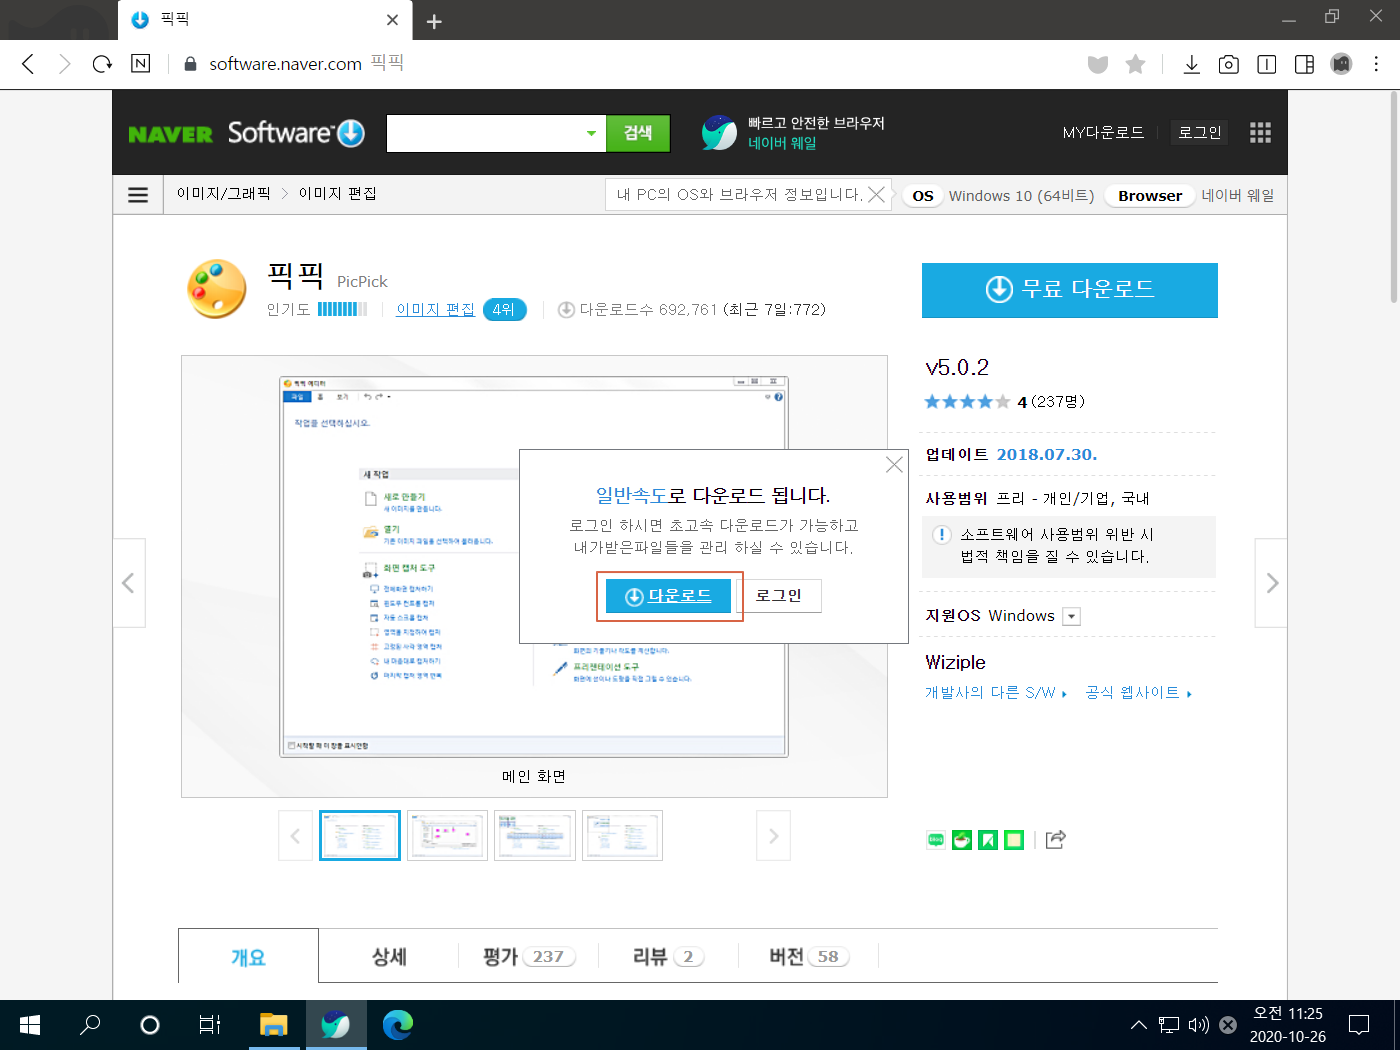The height and width of the screenshot is (1050, 1400).
Task: Share to Naver Memo icon
Action: coord(1014,840)
